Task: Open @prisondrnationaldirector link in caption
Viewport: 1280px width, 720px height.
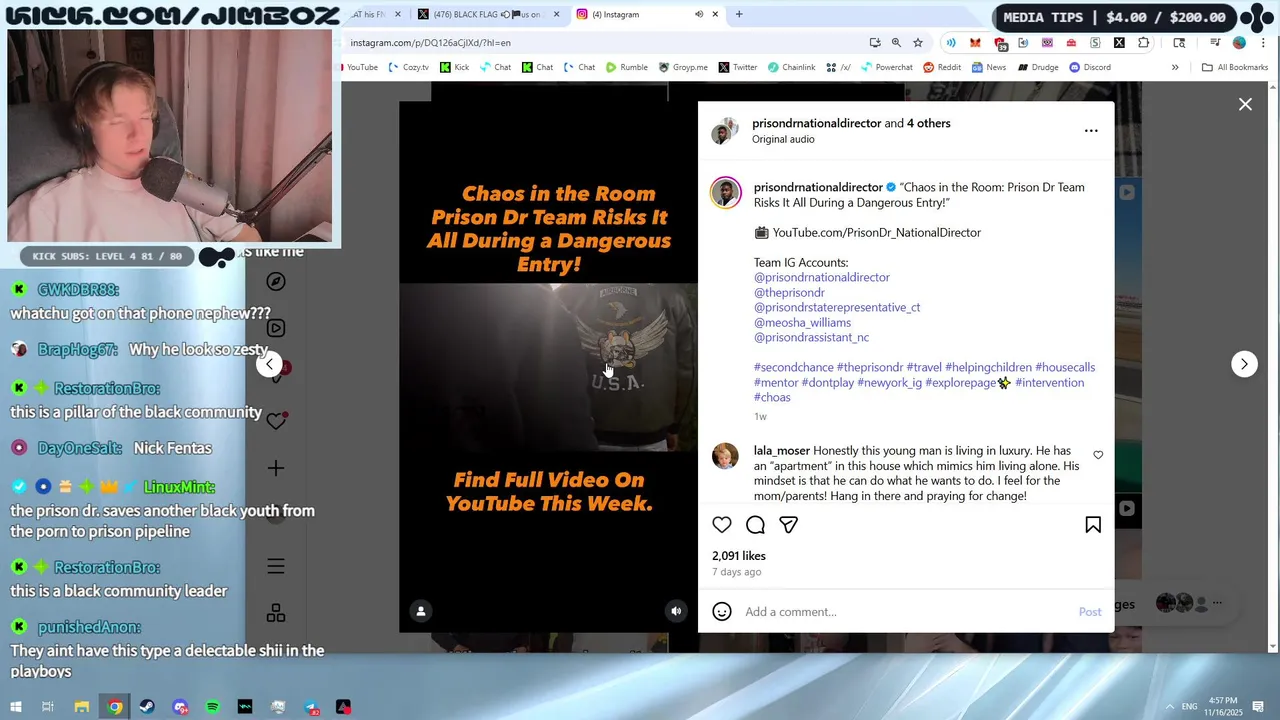Action: 821,277
